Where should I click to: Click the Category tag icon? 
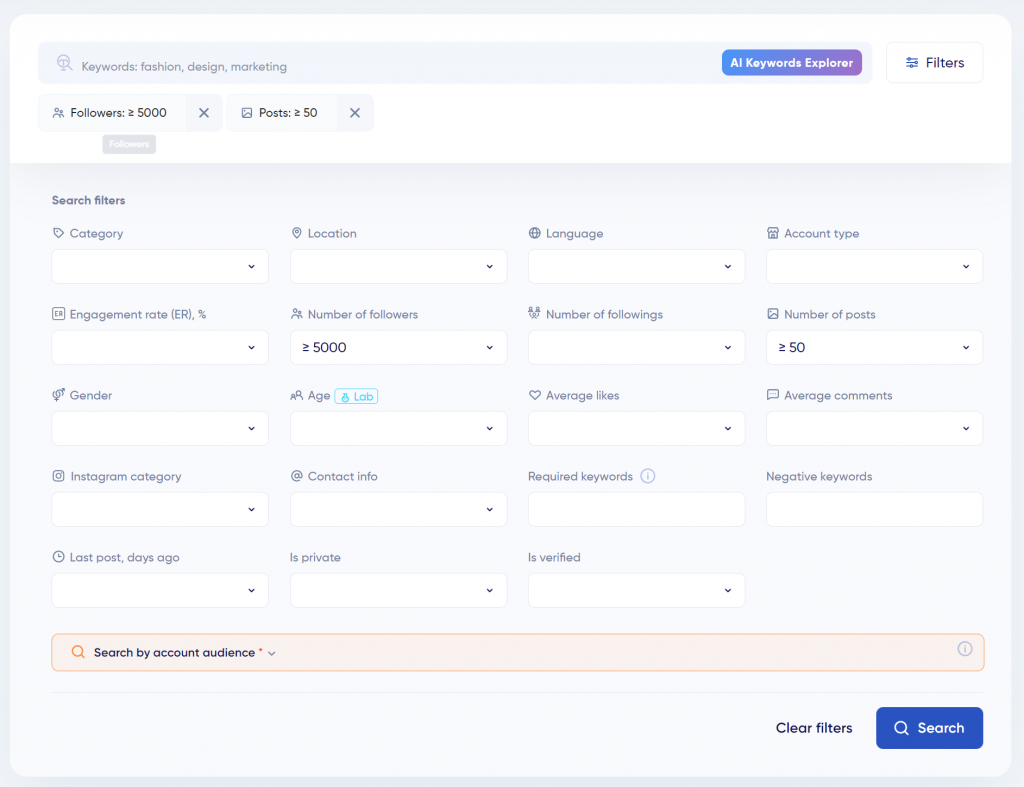point(57,233)
